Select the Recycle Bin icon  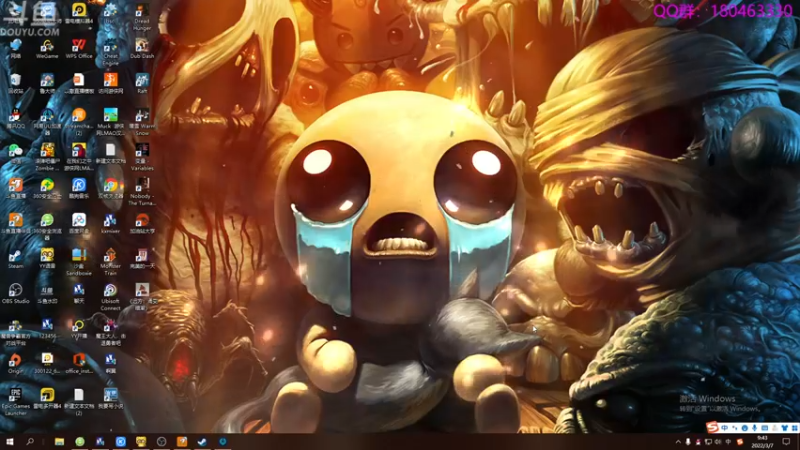[15, 84]
